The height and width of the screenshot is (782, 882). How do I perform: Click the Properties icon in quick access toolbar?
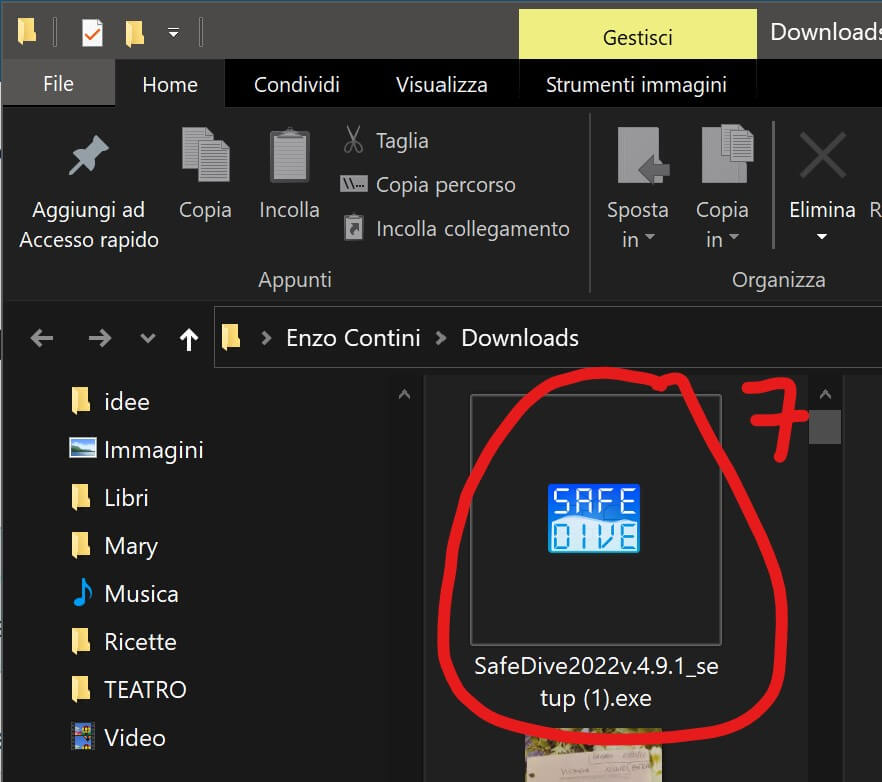pos(92,34)
